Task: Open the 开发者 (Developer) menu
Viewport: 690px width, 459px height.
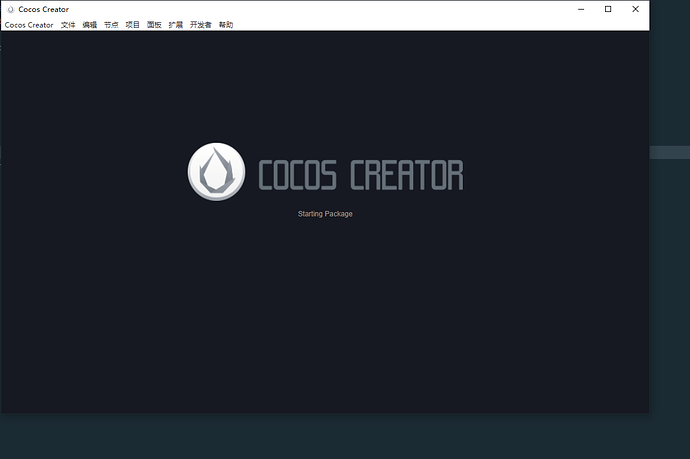Action: tap(201, 25)
